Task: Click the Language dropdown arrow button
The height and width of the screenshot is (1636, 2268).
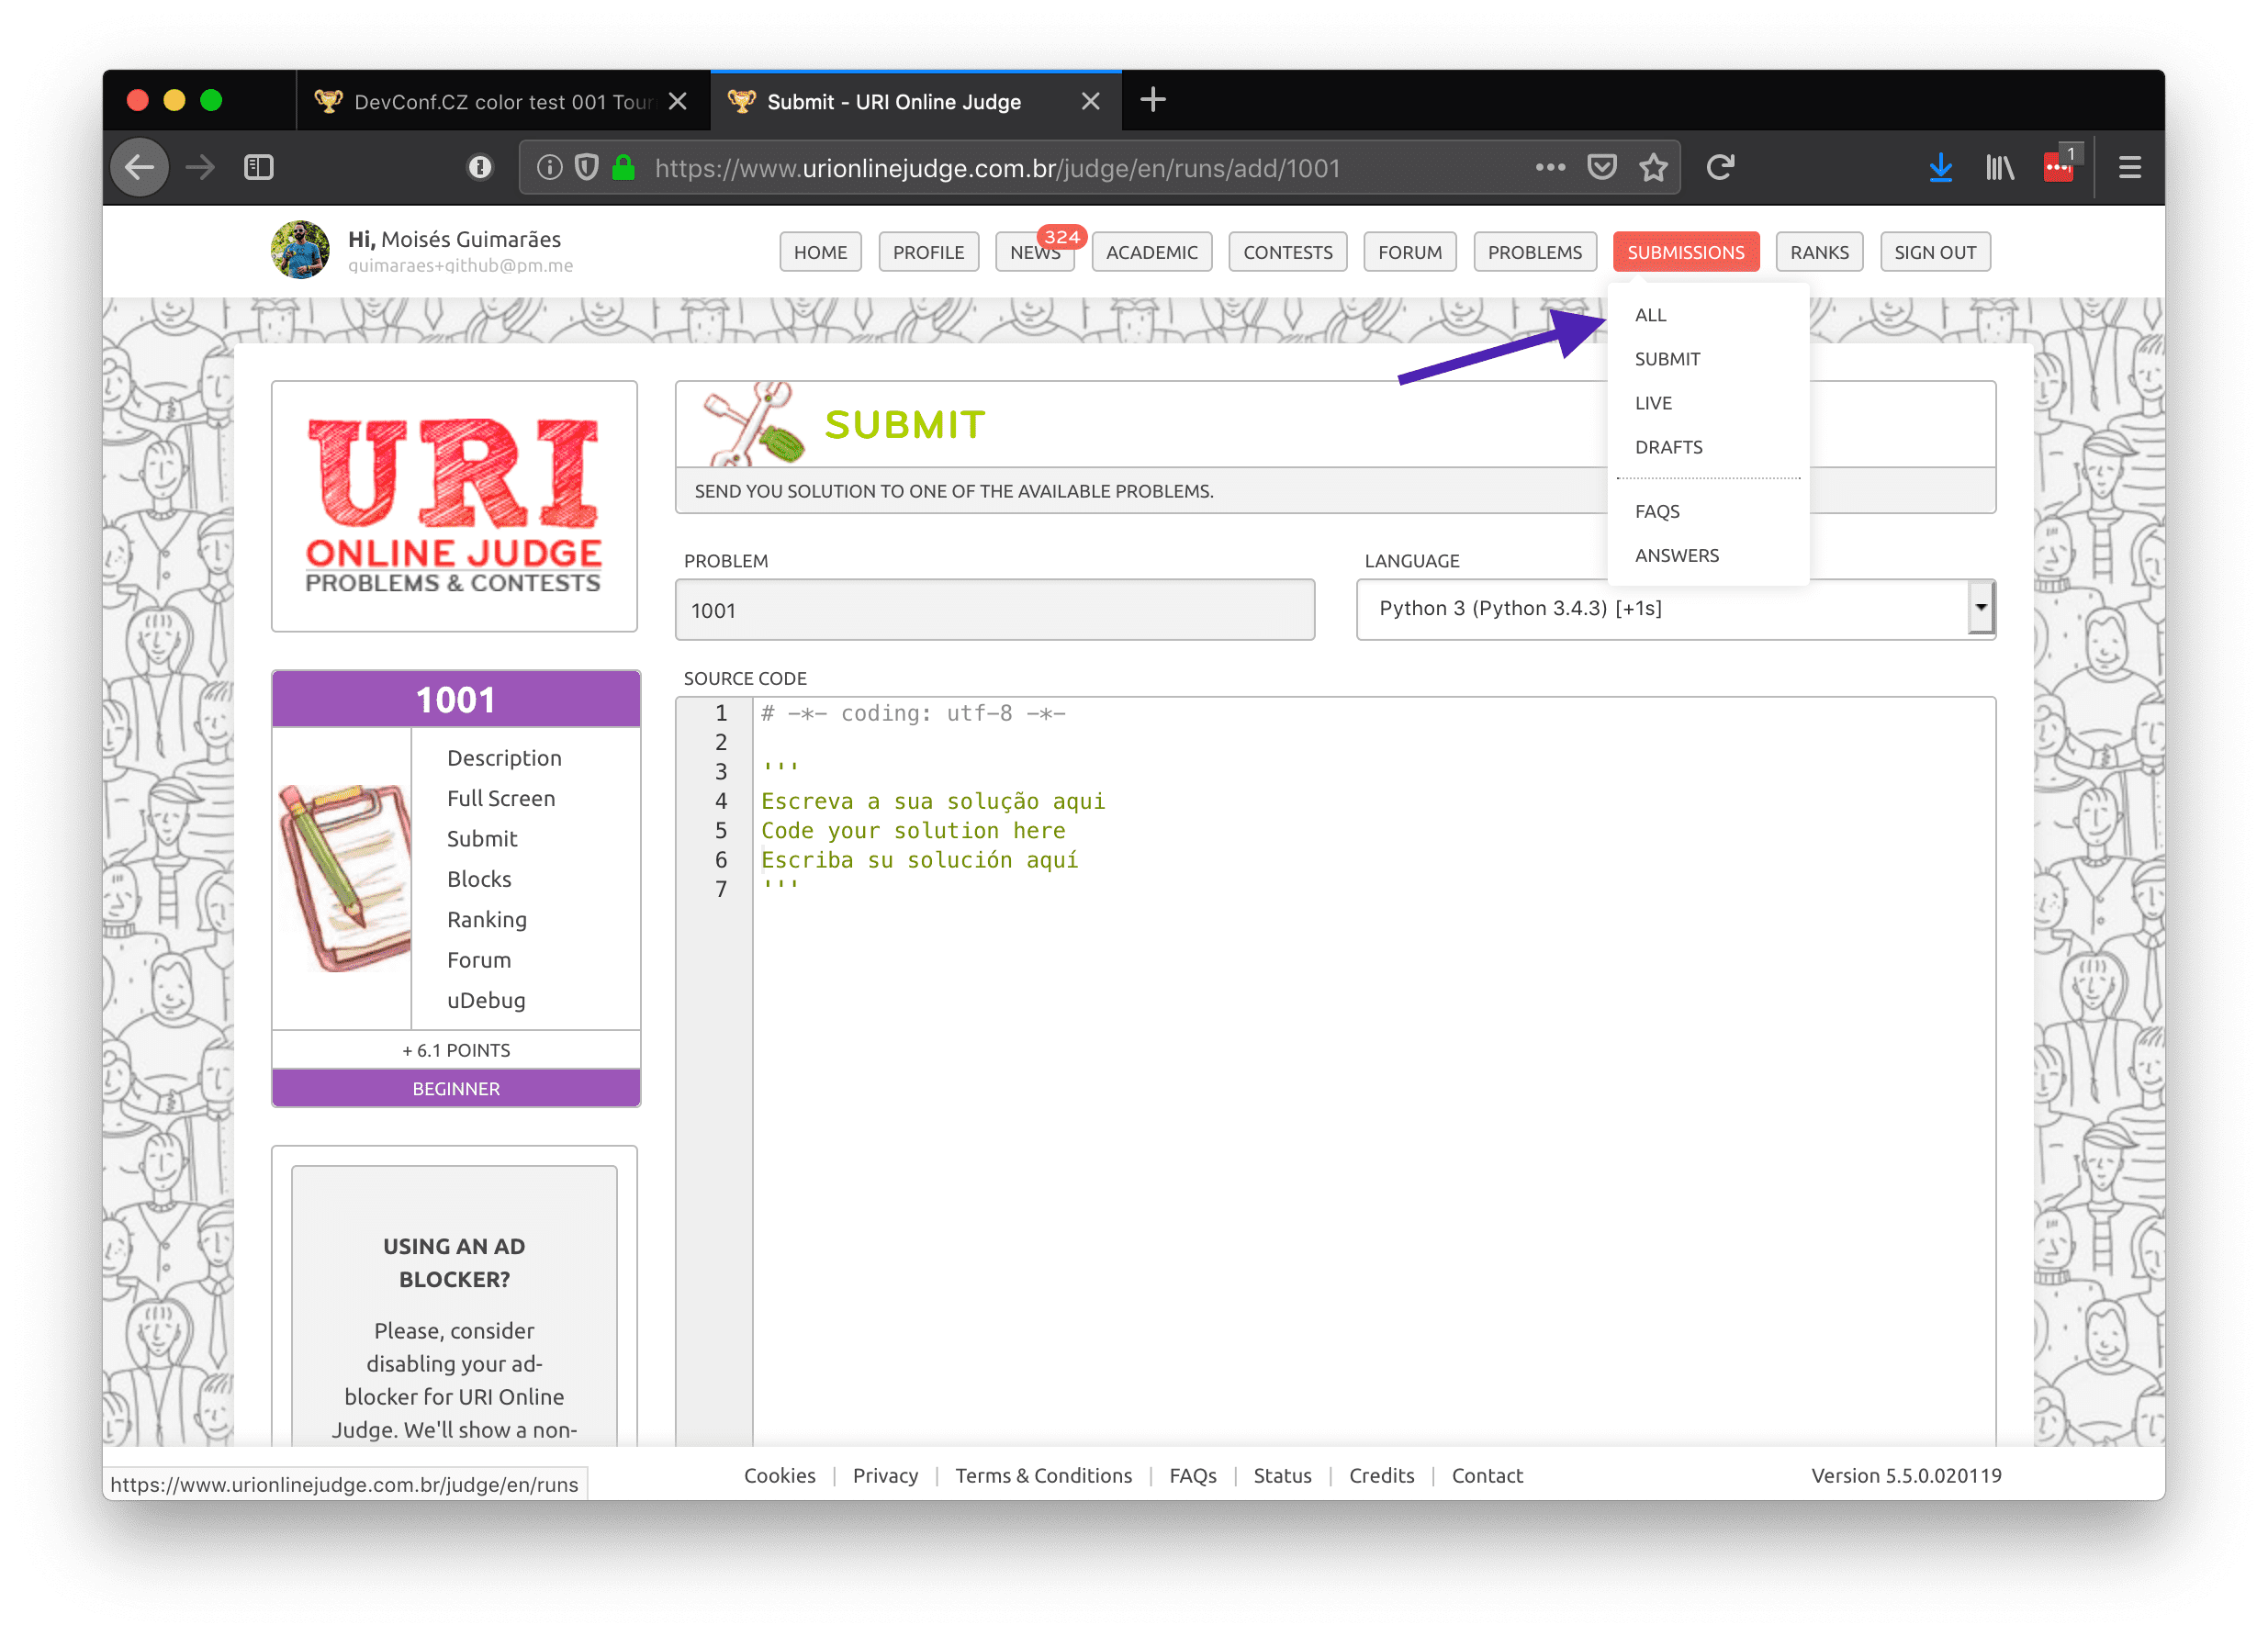Action: tap(1980, 608)
